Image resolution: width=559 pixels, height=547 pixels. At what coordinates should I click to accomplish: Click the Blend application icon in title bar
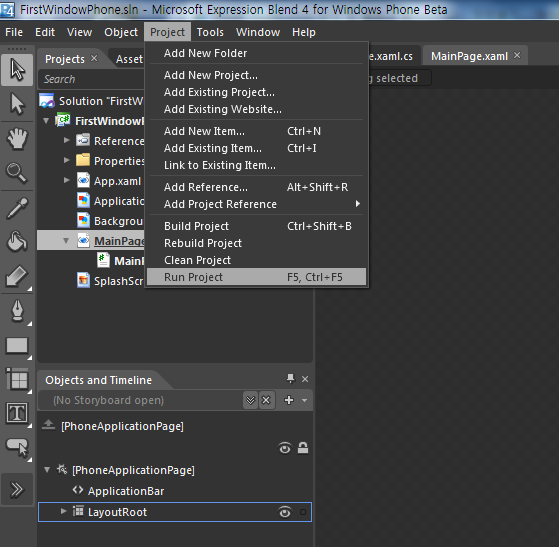pos(7,10)
